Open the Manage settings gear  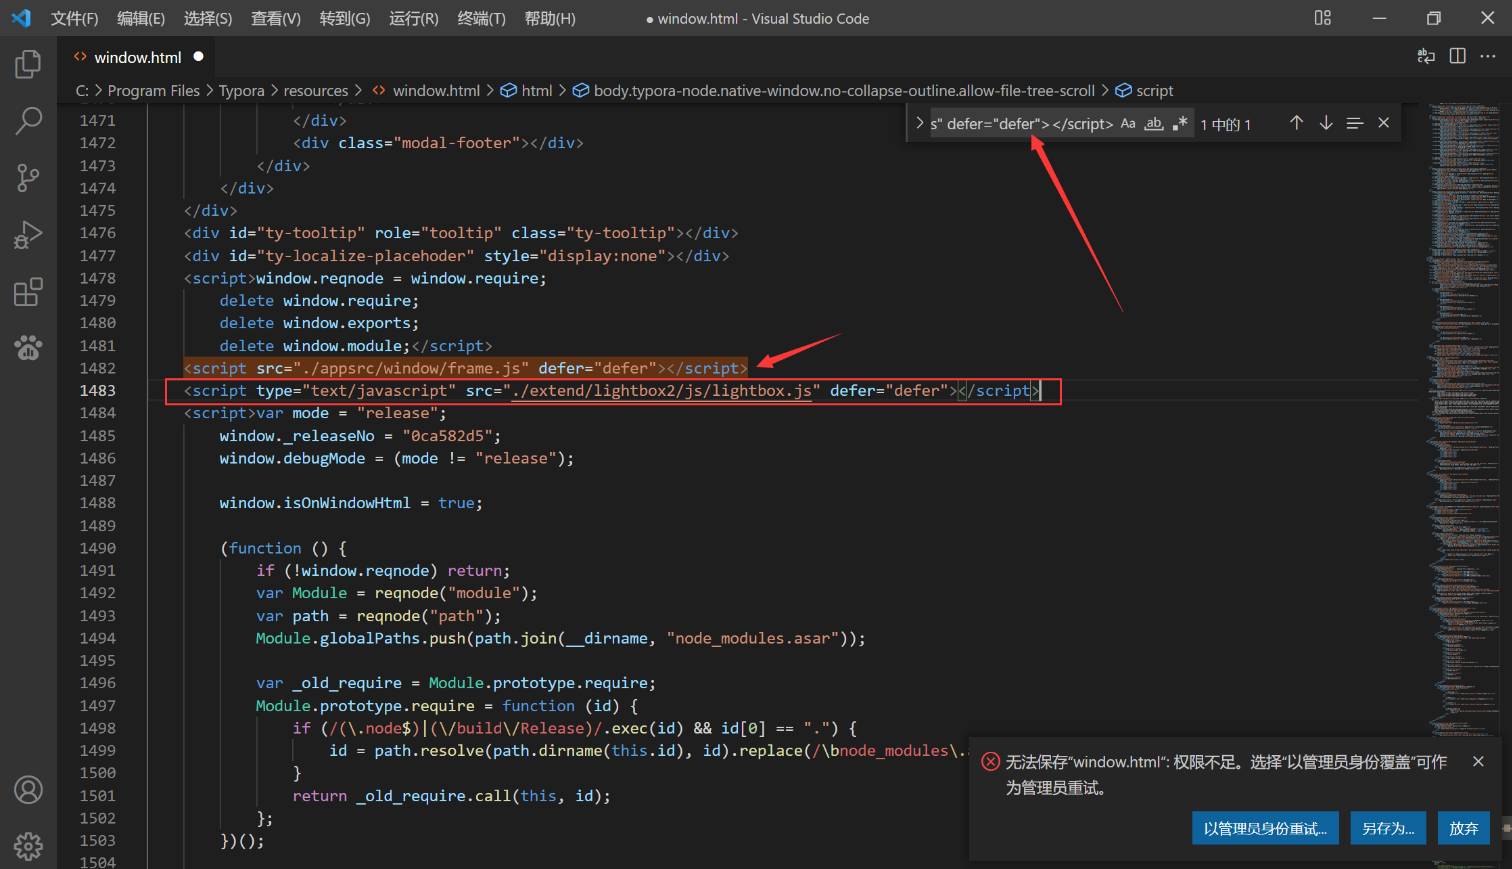28,846
